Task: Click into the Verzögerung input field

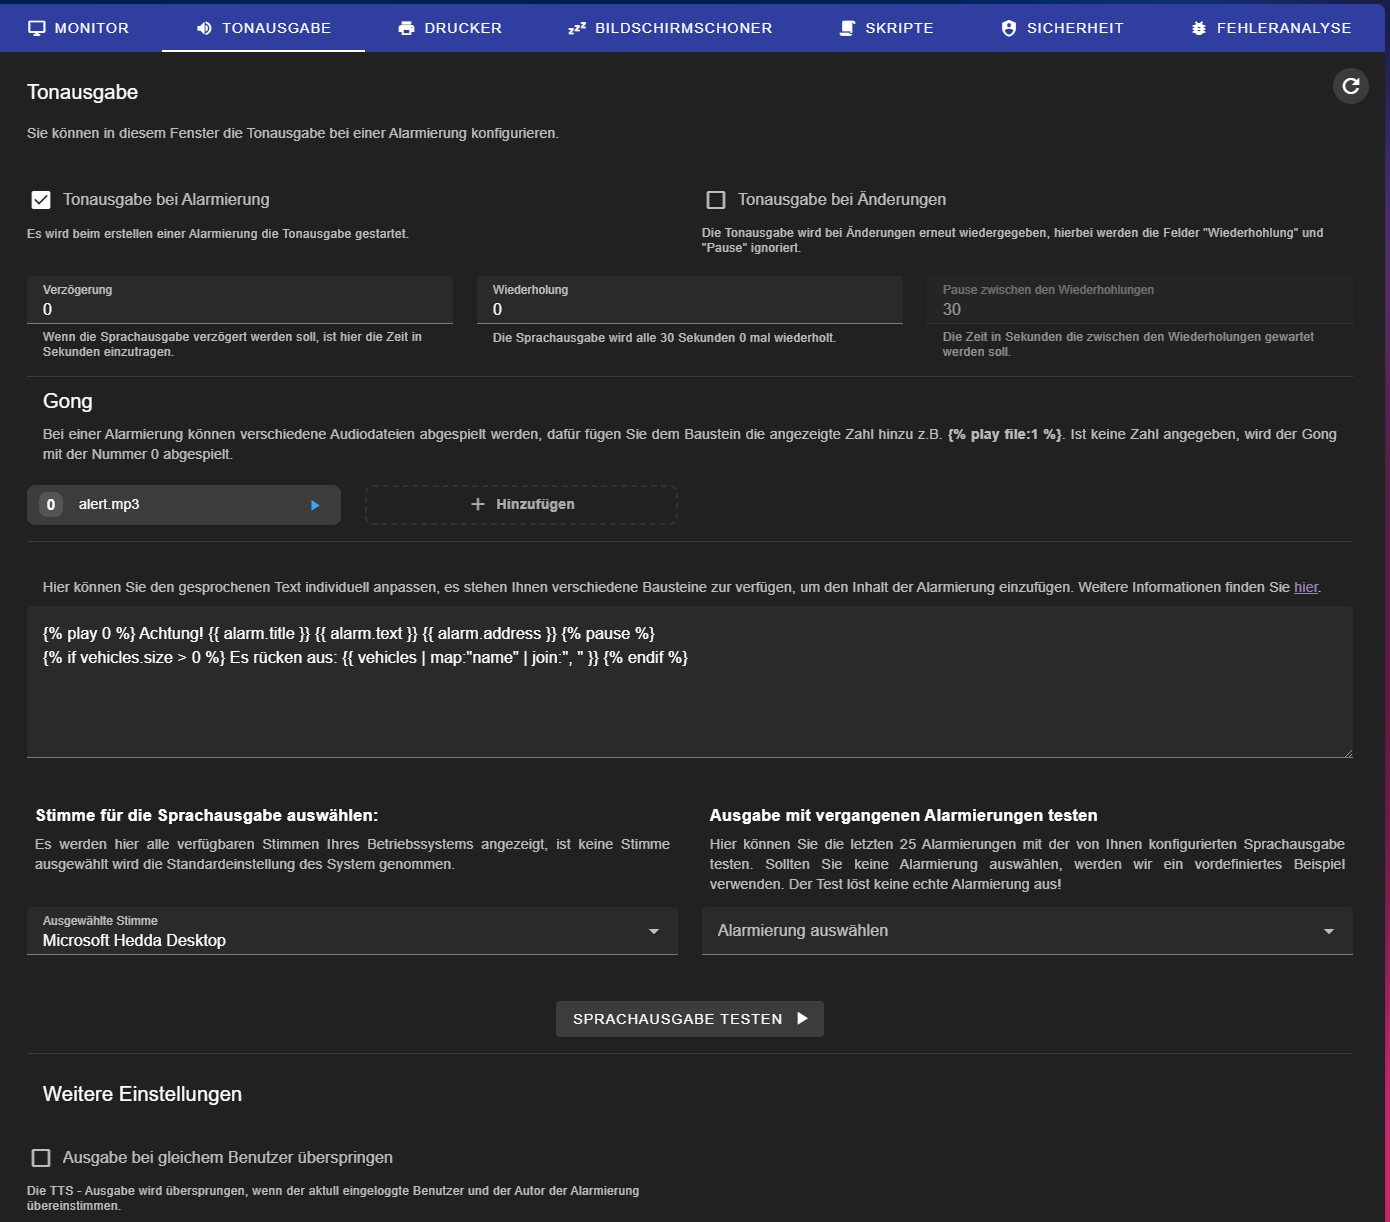Action: click(239, 310)
